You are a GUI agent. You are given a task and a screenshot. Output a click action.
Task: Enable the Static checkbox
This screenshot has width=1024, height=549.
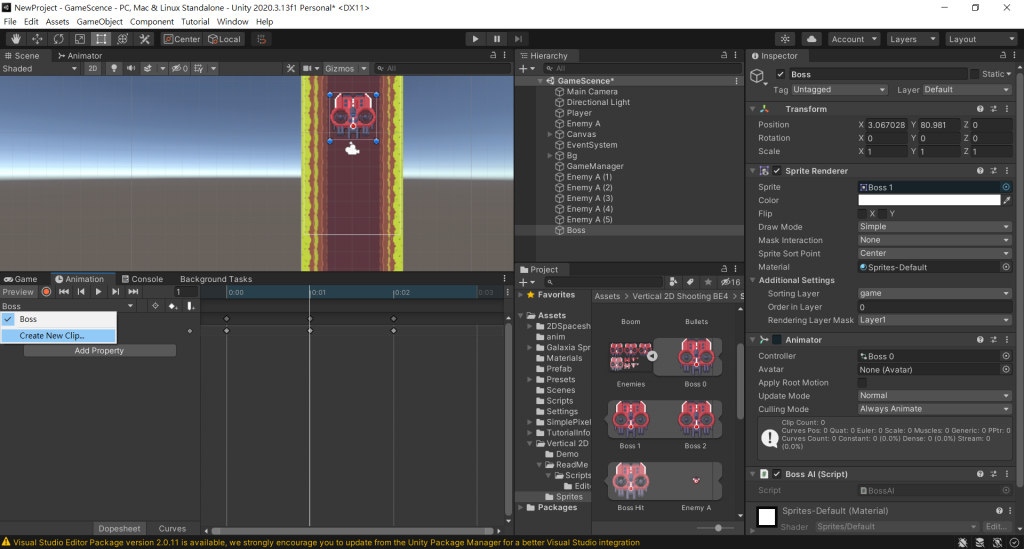975,74
